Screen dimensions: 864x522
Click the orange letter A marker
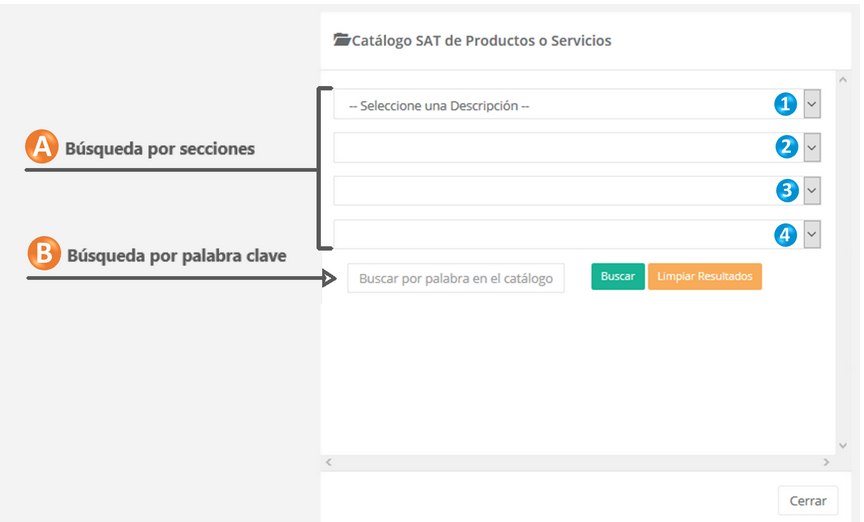pyautogui.click(x=41, y=148)
